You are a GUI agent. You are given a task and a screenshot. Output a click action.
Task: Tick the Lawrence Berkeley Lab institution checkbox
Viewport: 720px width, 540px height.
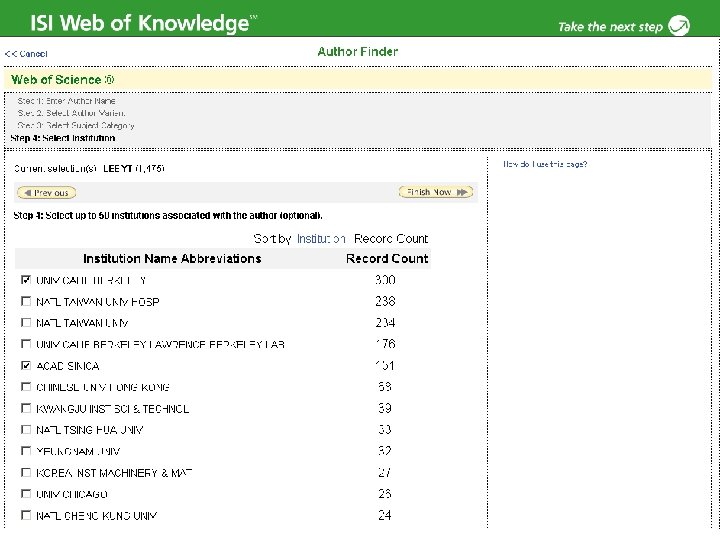pos(26,344)
